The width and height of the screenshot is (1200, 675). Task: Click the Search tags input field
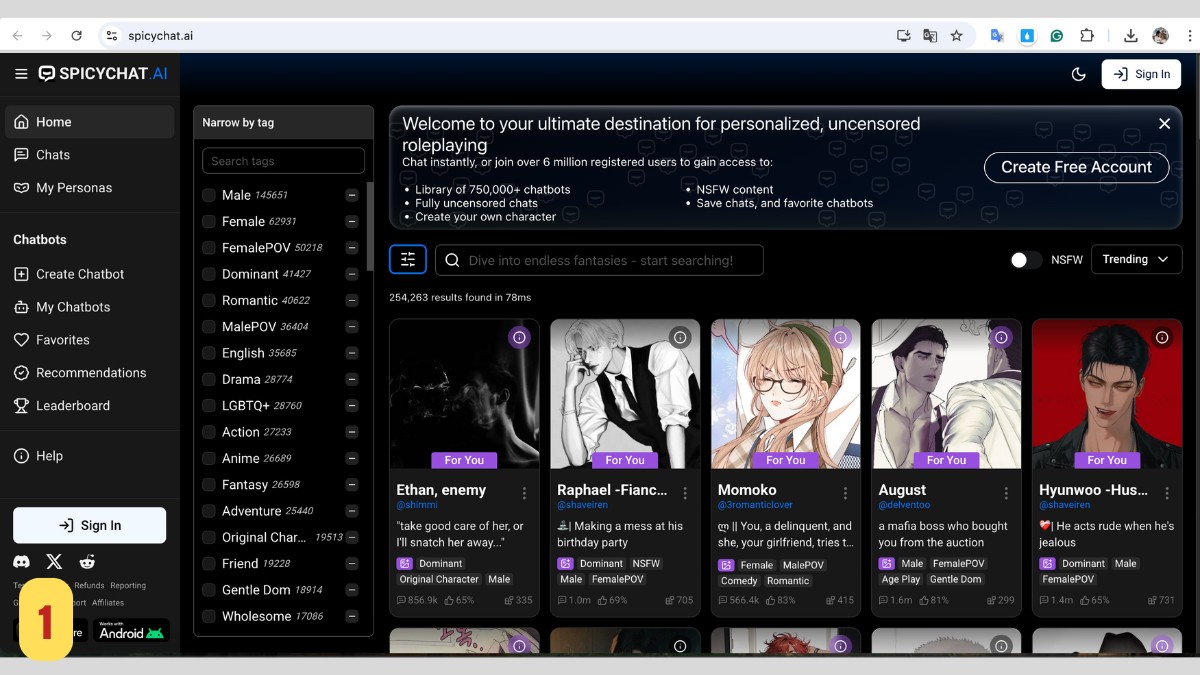tap(283, 161)
